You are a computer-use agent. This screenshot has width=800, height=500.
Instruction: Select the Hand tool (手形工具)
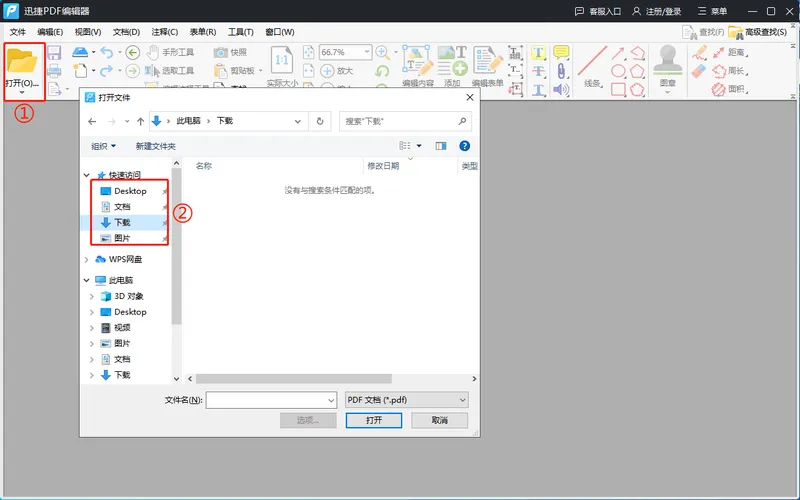[170, 52]
